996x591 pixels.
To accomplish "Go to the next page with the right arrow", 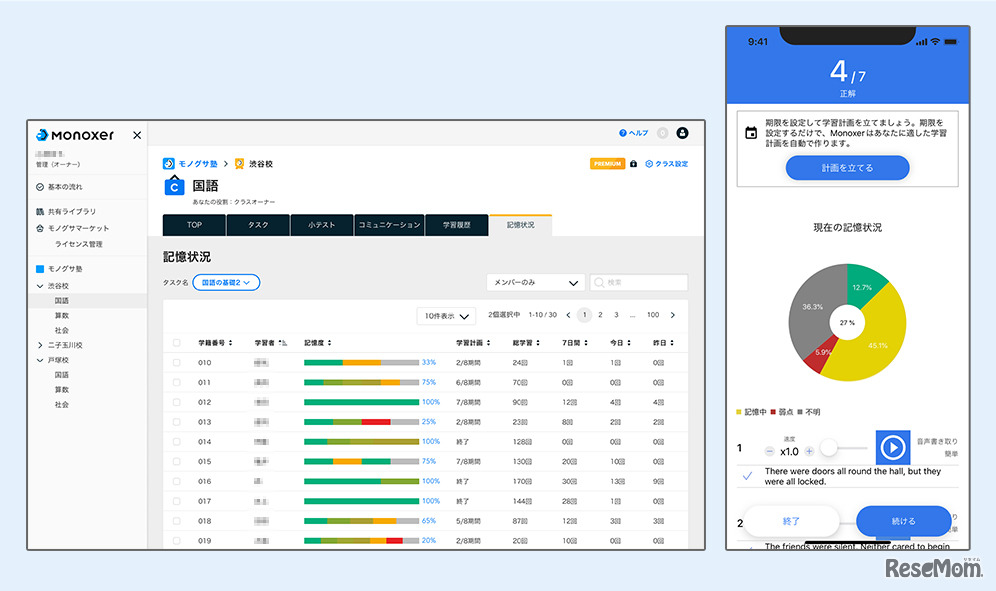I will point(672,315).
